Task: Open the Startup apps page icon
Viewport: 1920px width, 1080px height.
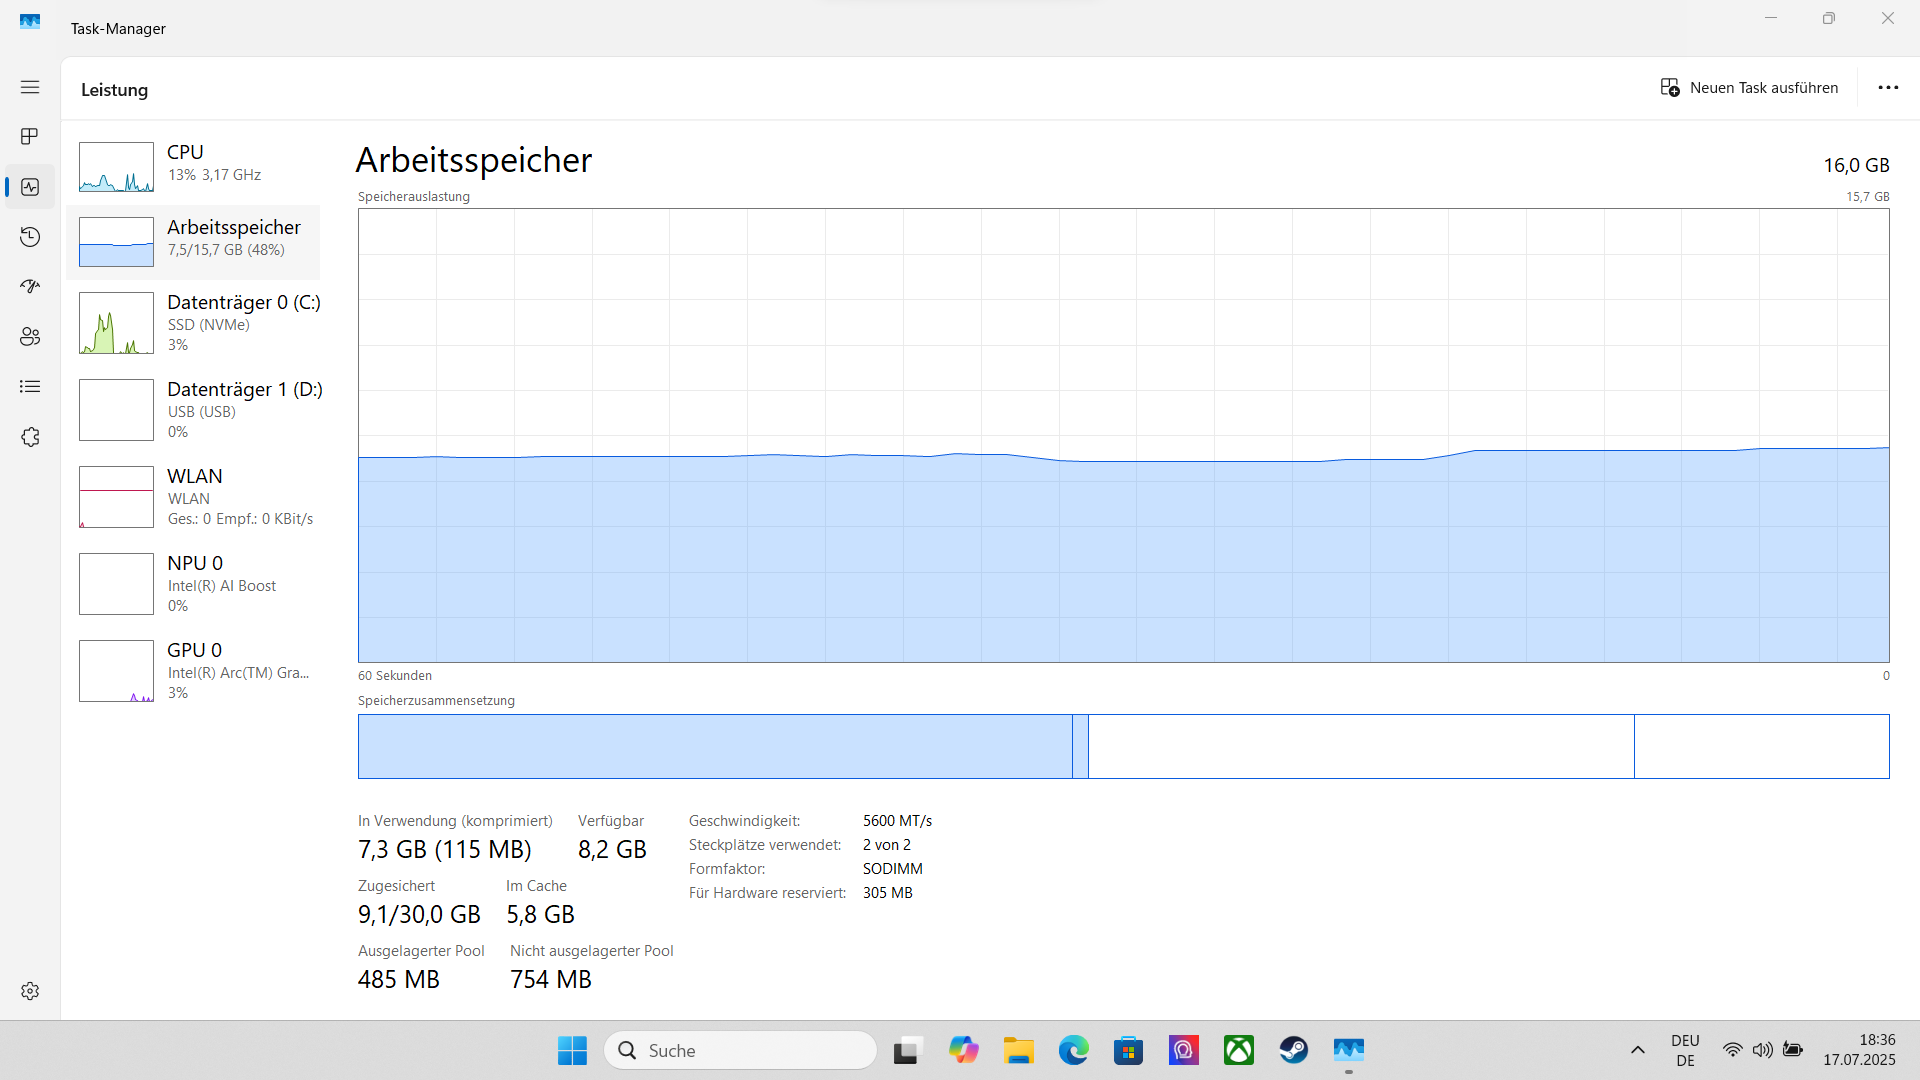Action: point(30,286)
